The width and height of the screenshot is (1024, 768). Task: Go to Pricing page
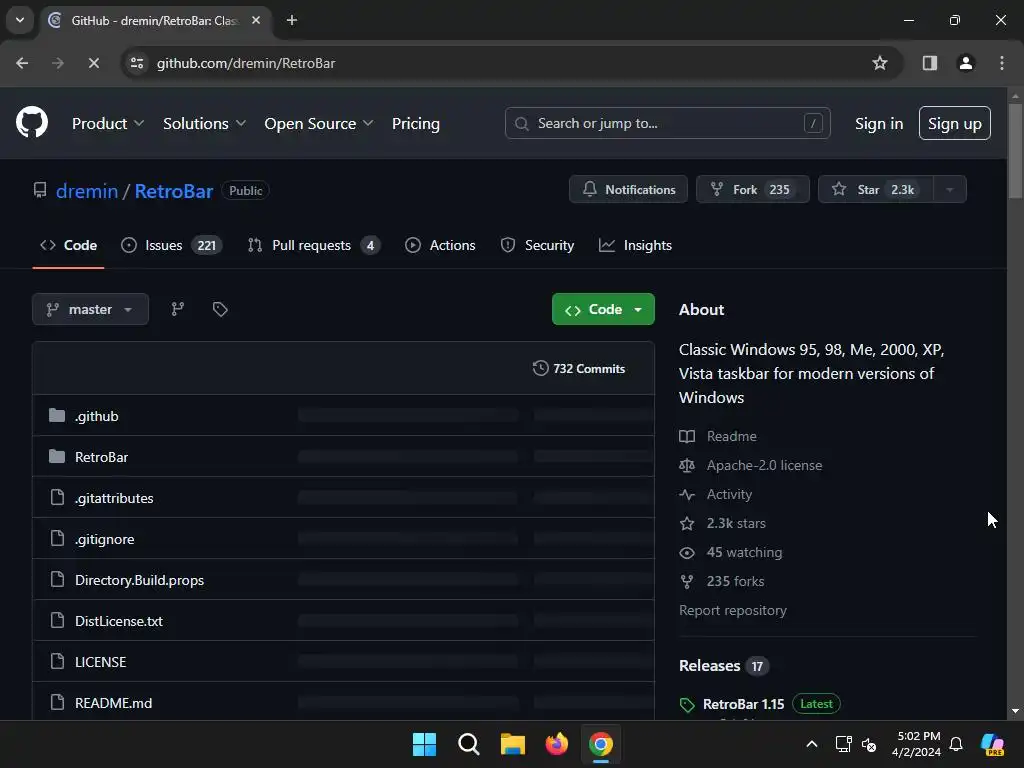[x=415, y=123]
